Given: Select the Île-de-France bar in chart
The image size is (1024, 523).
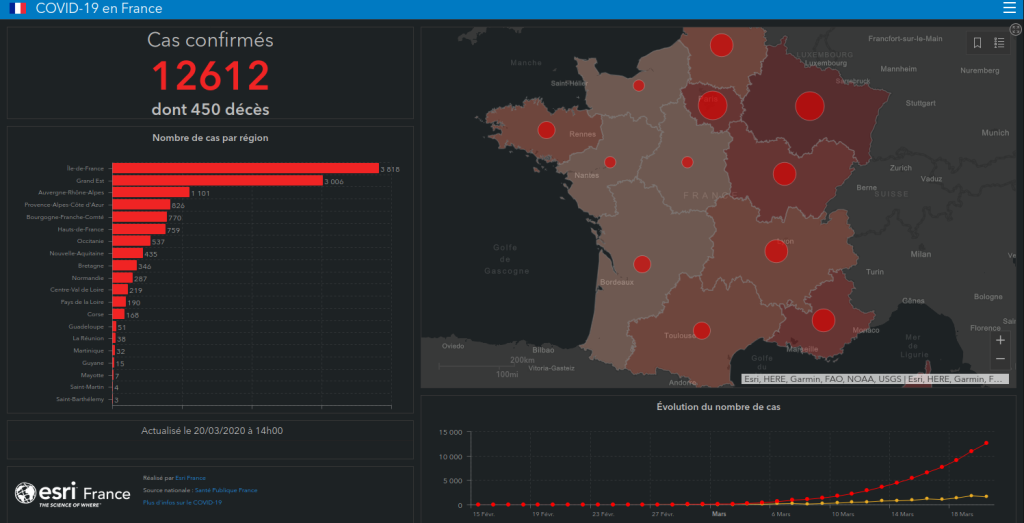Looking at the screenshot, I should coord(244,168).
